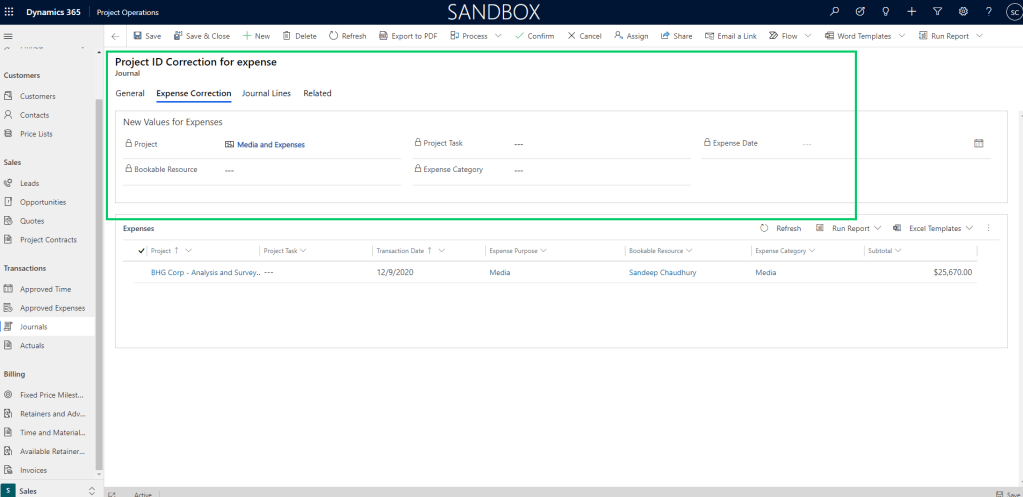Open the Expense Date calendar picker
1023x497 pixels.
979,143
